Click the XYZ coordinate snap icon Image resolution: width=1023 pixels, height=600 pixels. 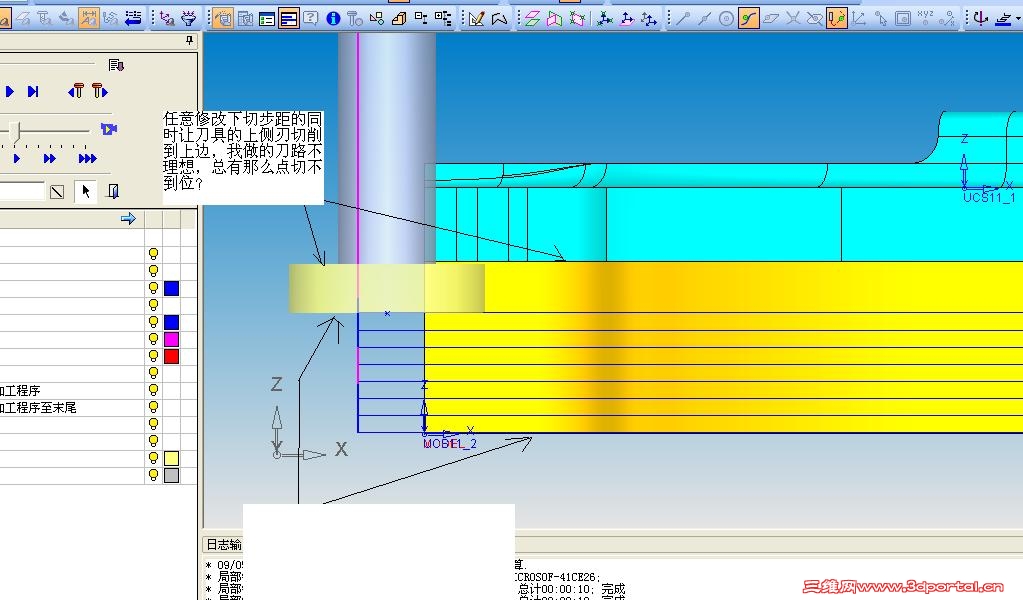click(x=925, y=18)
